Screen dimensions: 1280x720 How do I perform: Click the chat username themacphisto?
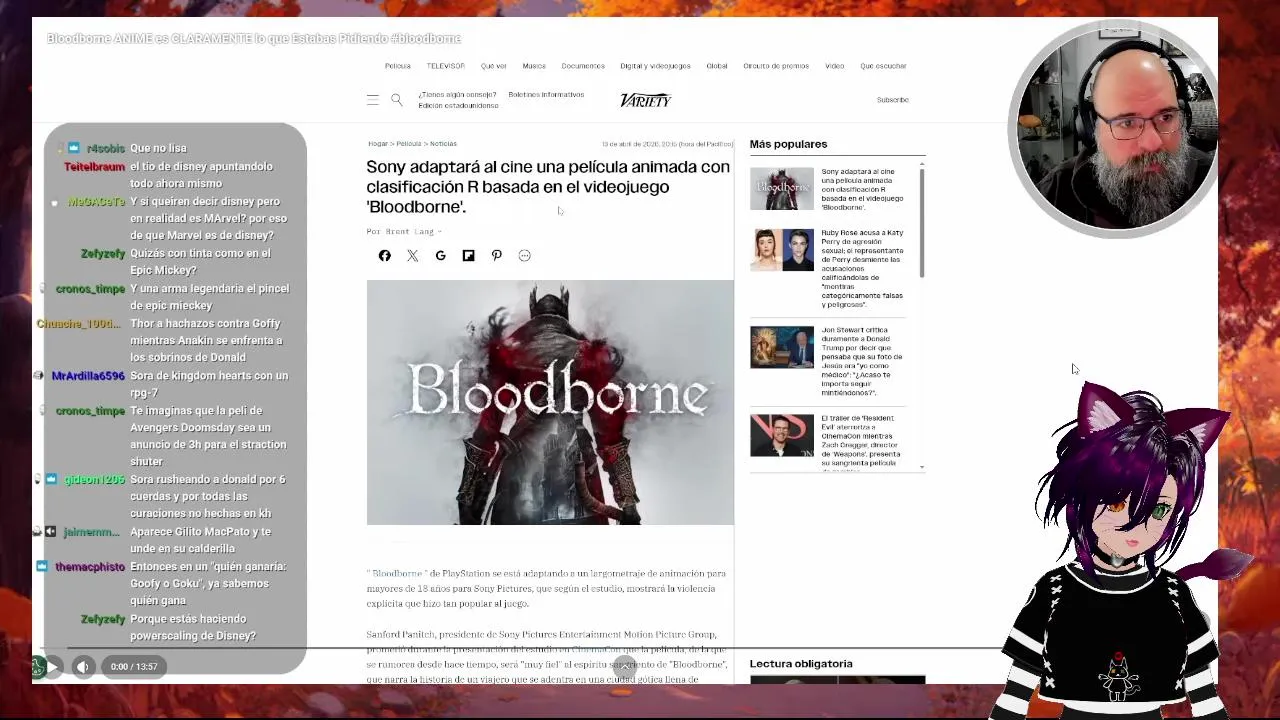90,567
